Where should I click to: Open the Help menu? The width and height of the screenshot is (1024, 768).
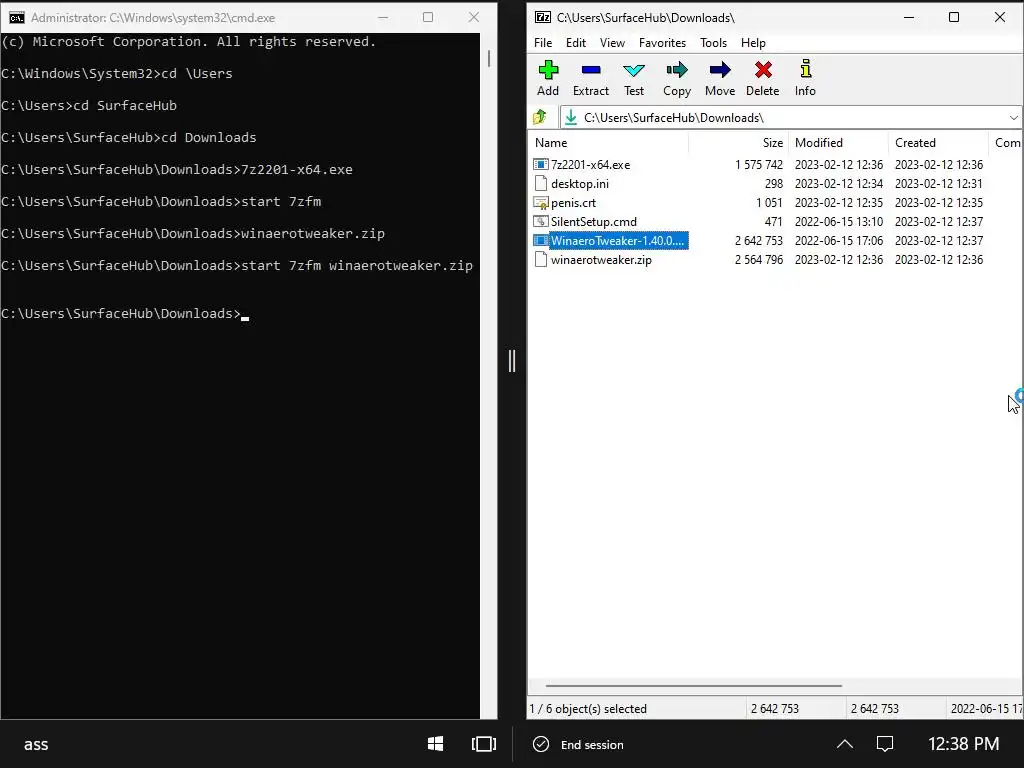pyautogui.click(x=753, y=42)
